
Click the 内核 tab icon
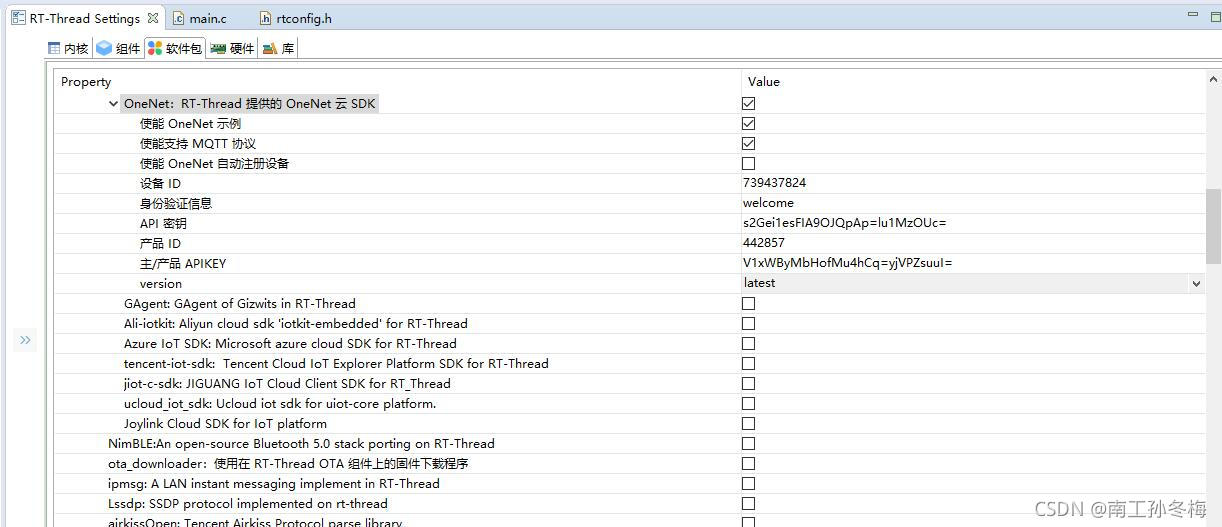pos(54,48)
